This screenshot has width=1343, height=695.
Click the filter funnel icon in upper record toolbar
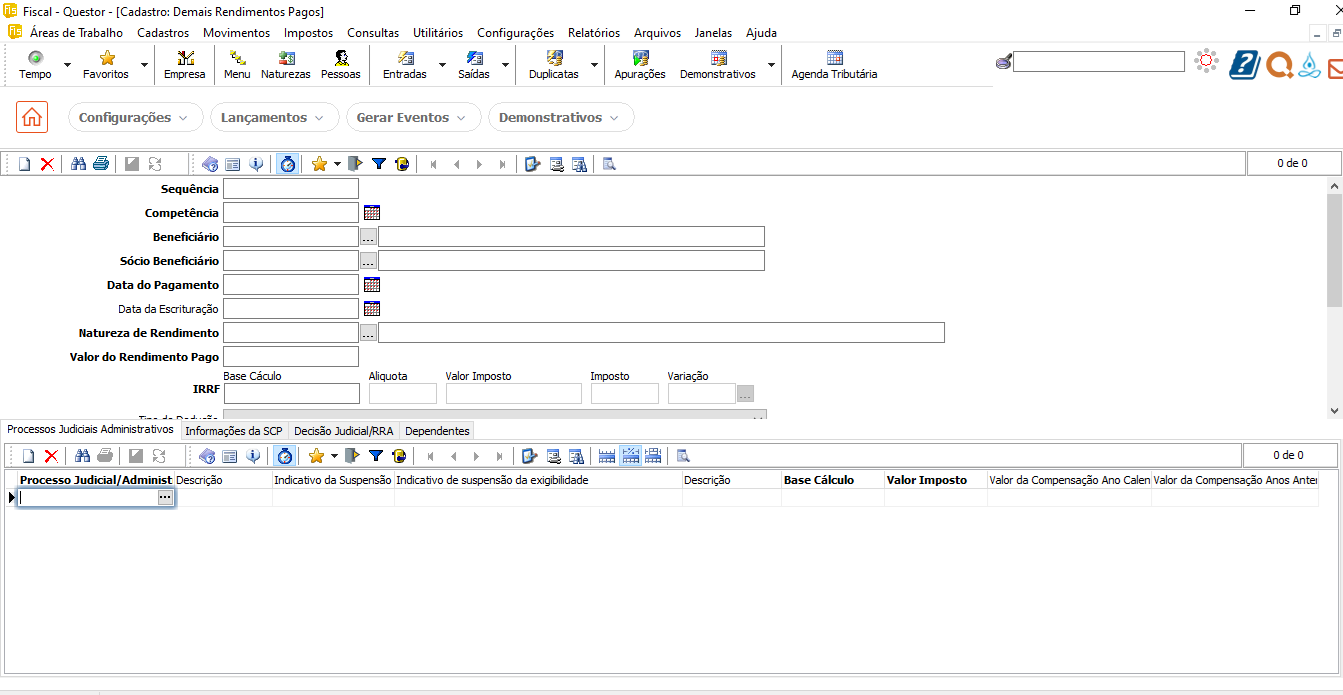[x=379, y=164]
